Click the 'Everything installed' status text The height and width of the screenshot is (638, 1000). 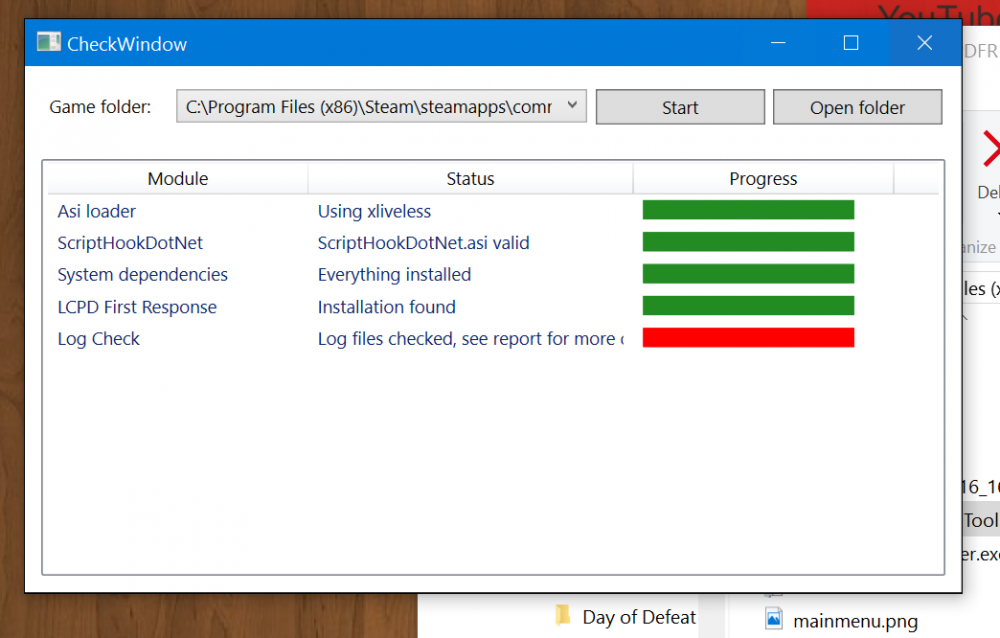[394, 275]
